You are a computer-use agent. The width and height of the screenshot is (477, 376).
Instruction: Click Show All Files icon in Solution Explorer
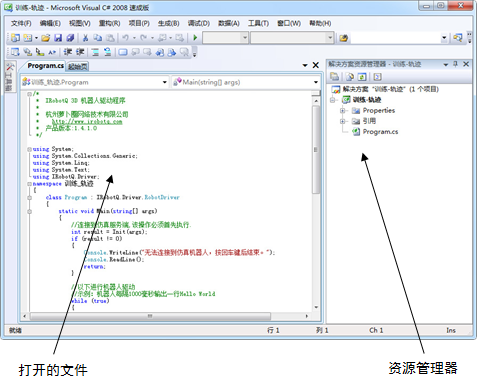point(350,77)
